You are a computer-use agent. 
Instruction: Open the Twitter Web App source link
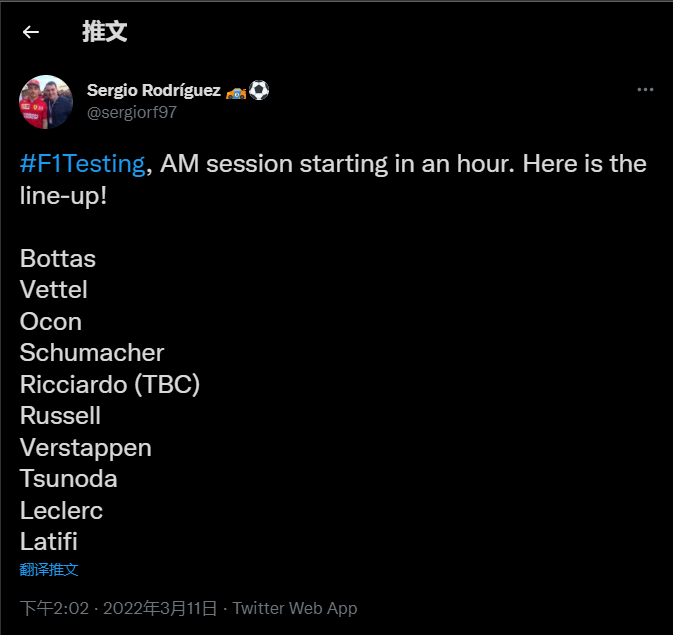pyautogui.click(x=295, y=608)
